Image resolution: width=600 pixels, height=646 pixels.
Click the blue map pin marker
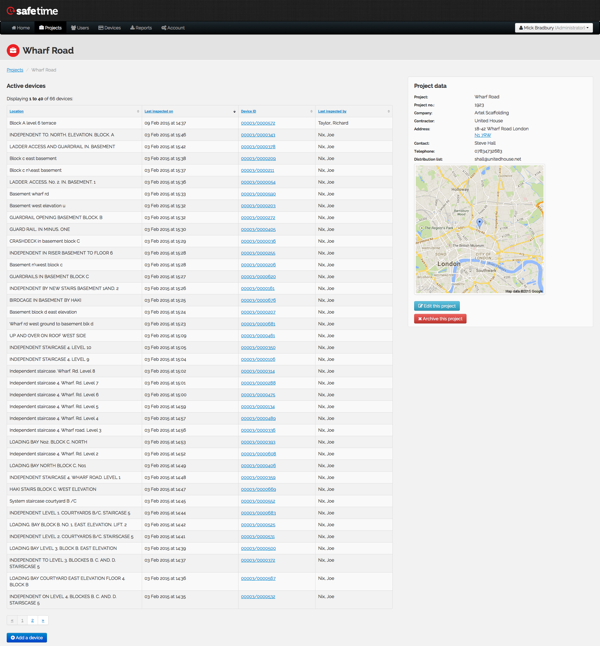(480, 222)
